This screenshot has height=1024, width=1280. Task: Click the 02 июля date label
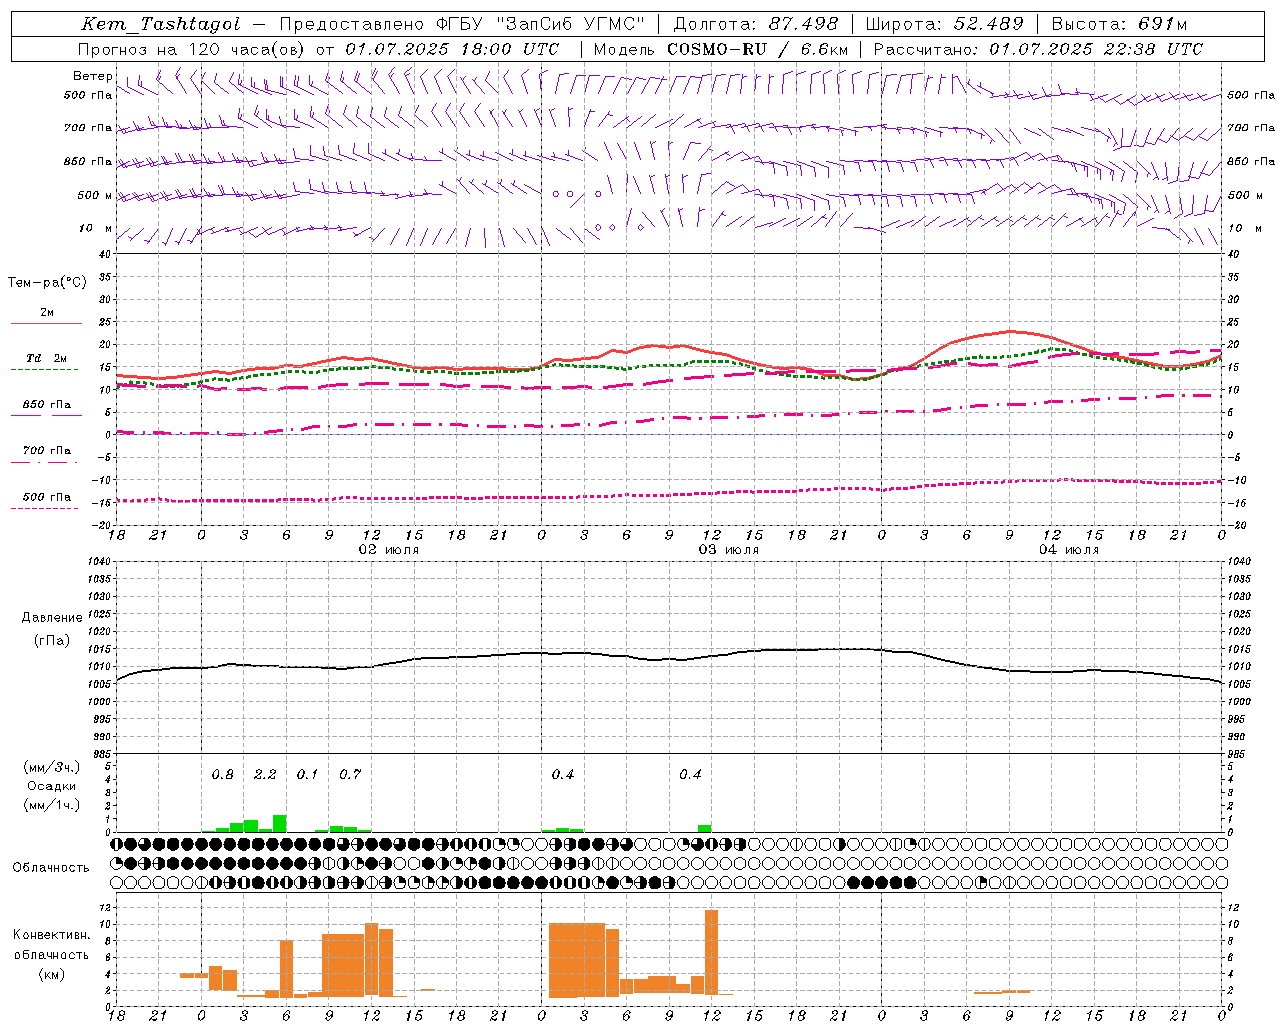389,549
